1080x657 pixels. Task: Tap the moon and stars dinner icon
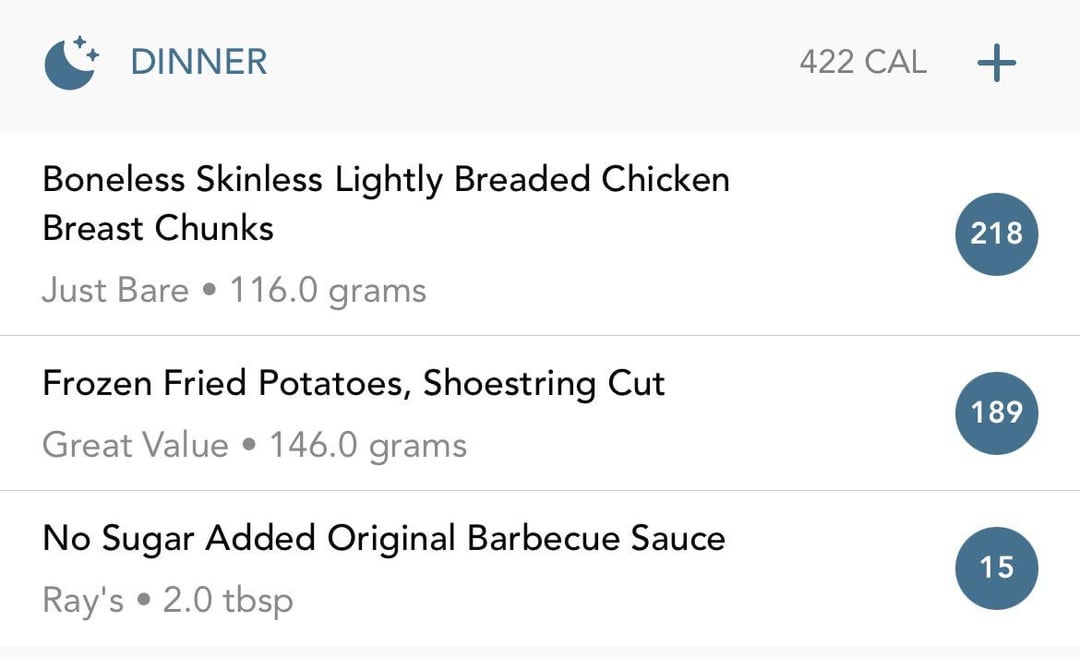point(72,62)
